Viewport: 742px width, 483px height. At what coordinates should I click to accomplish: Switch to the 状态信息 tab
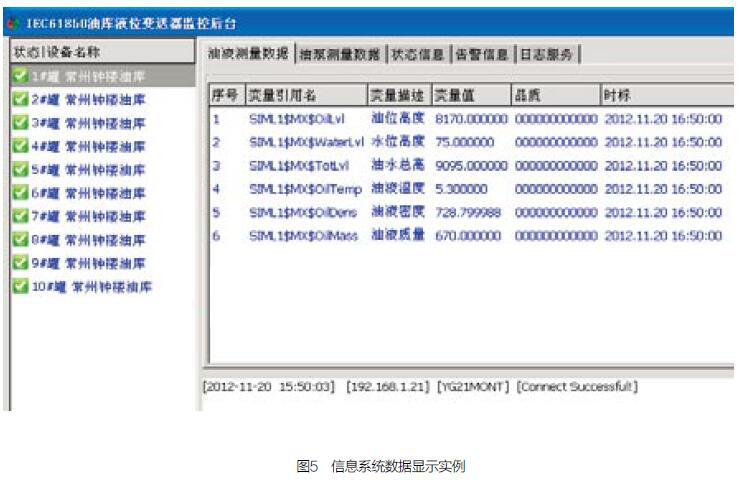coord(417,55)
